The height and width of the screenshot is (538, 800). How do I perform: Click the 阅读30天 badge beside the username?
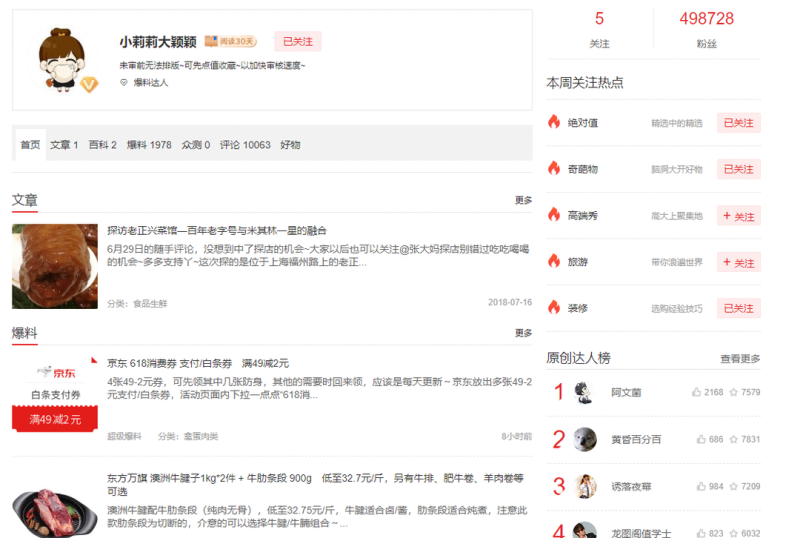pos(230,42)
